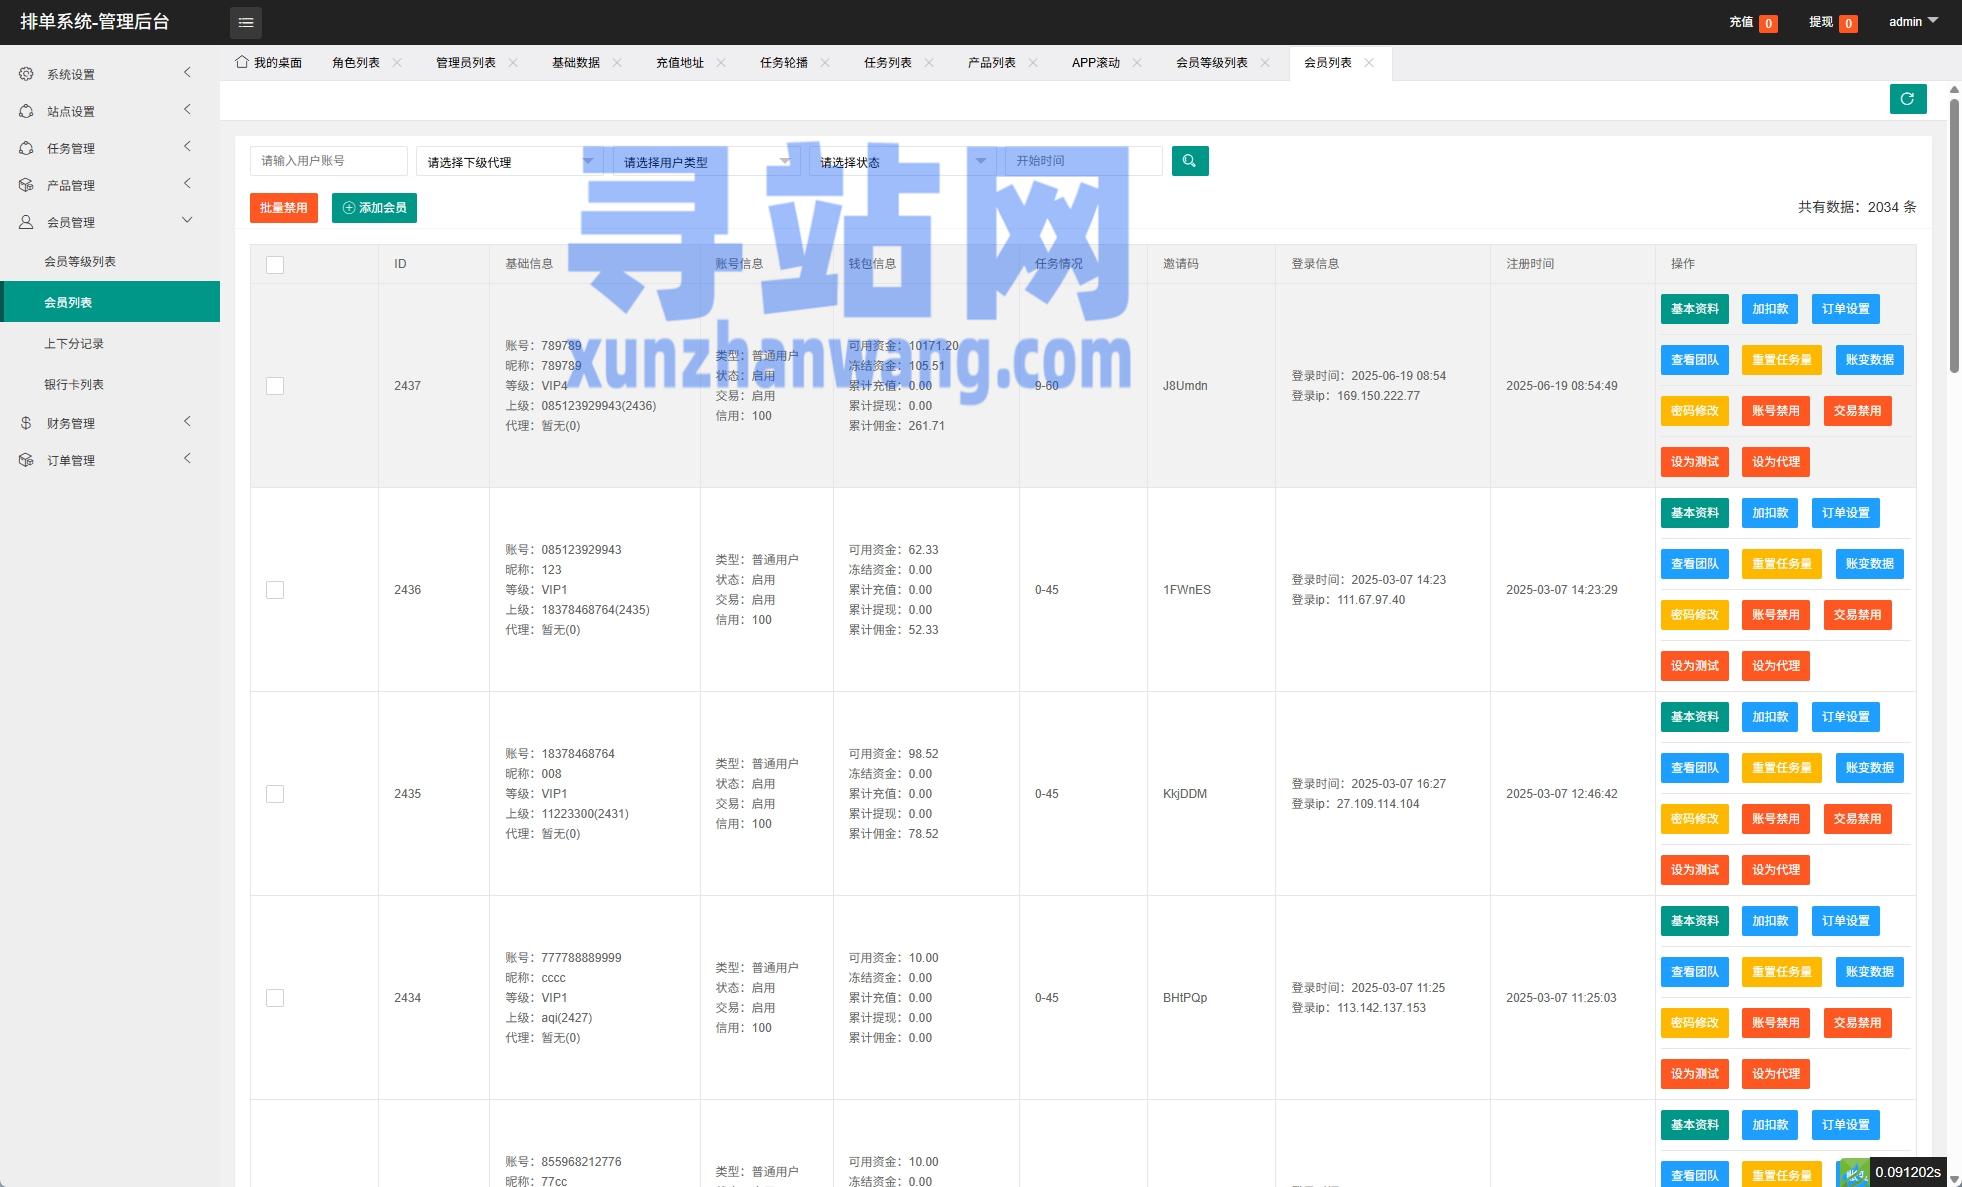Open the 请选择用户类型 dropdown
Viewport: 1962px width, 1187px height.
(706, 161)
